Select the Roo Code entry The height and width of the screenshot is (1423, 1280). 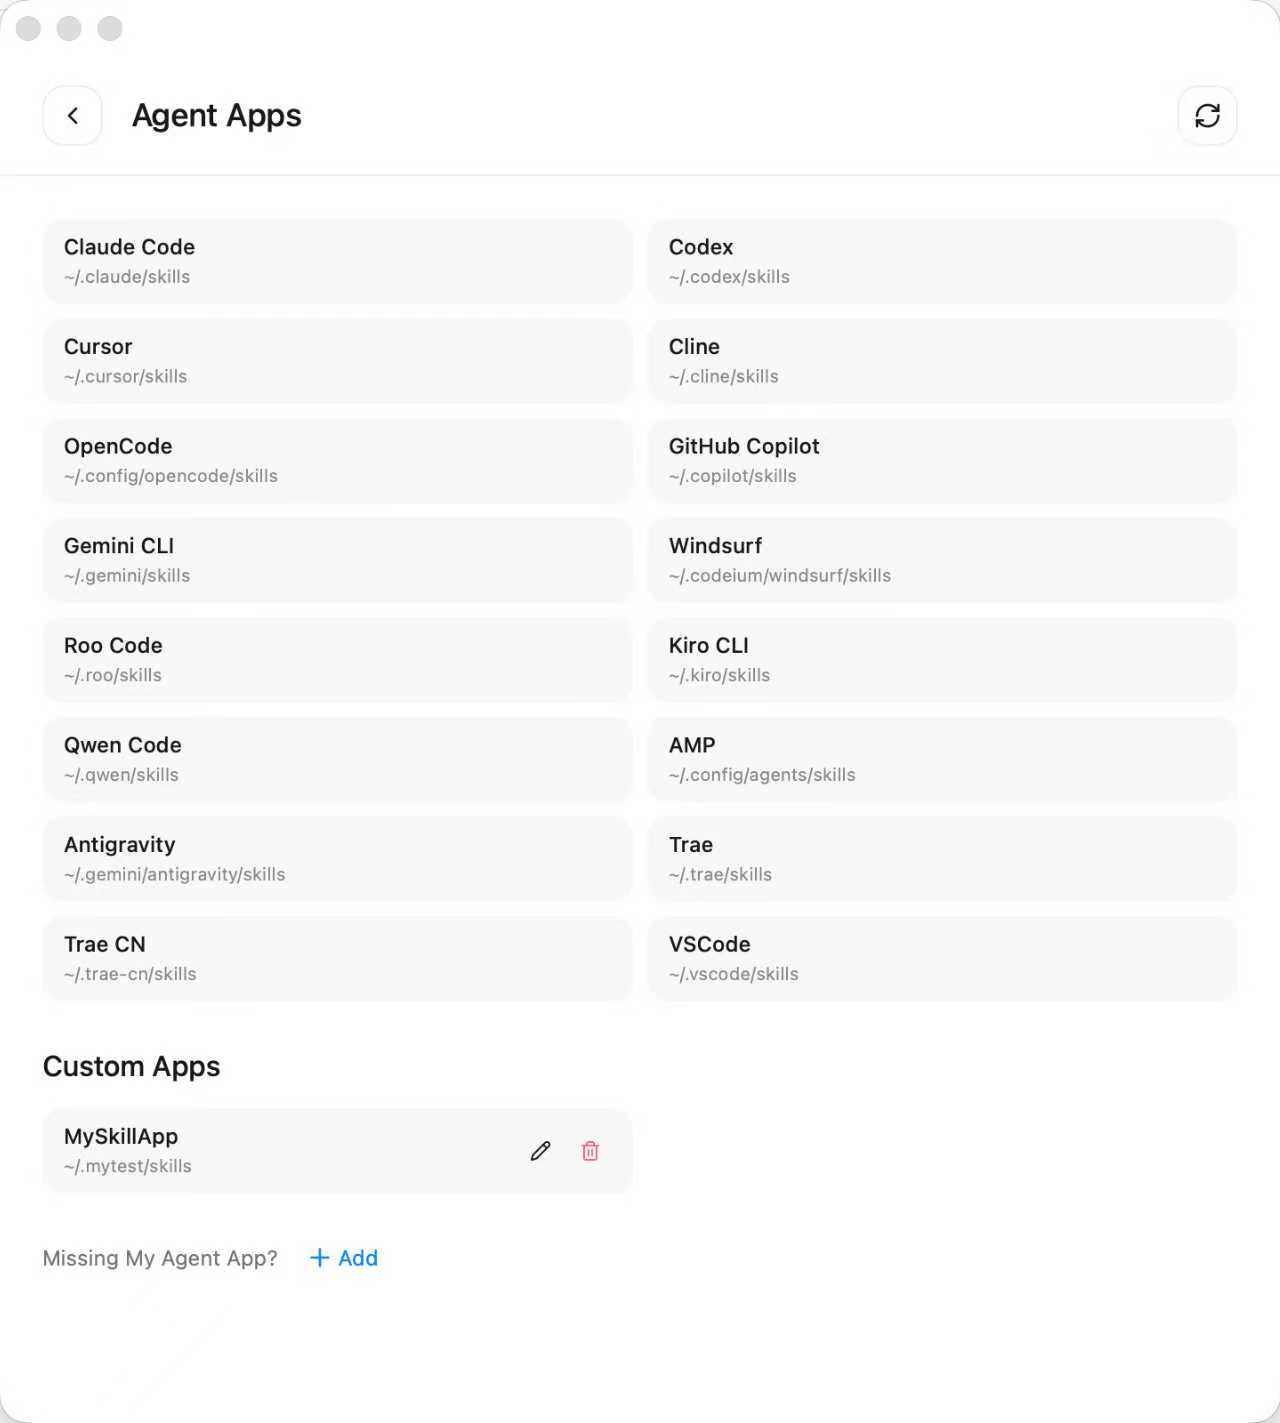click(x=337, y=660)
